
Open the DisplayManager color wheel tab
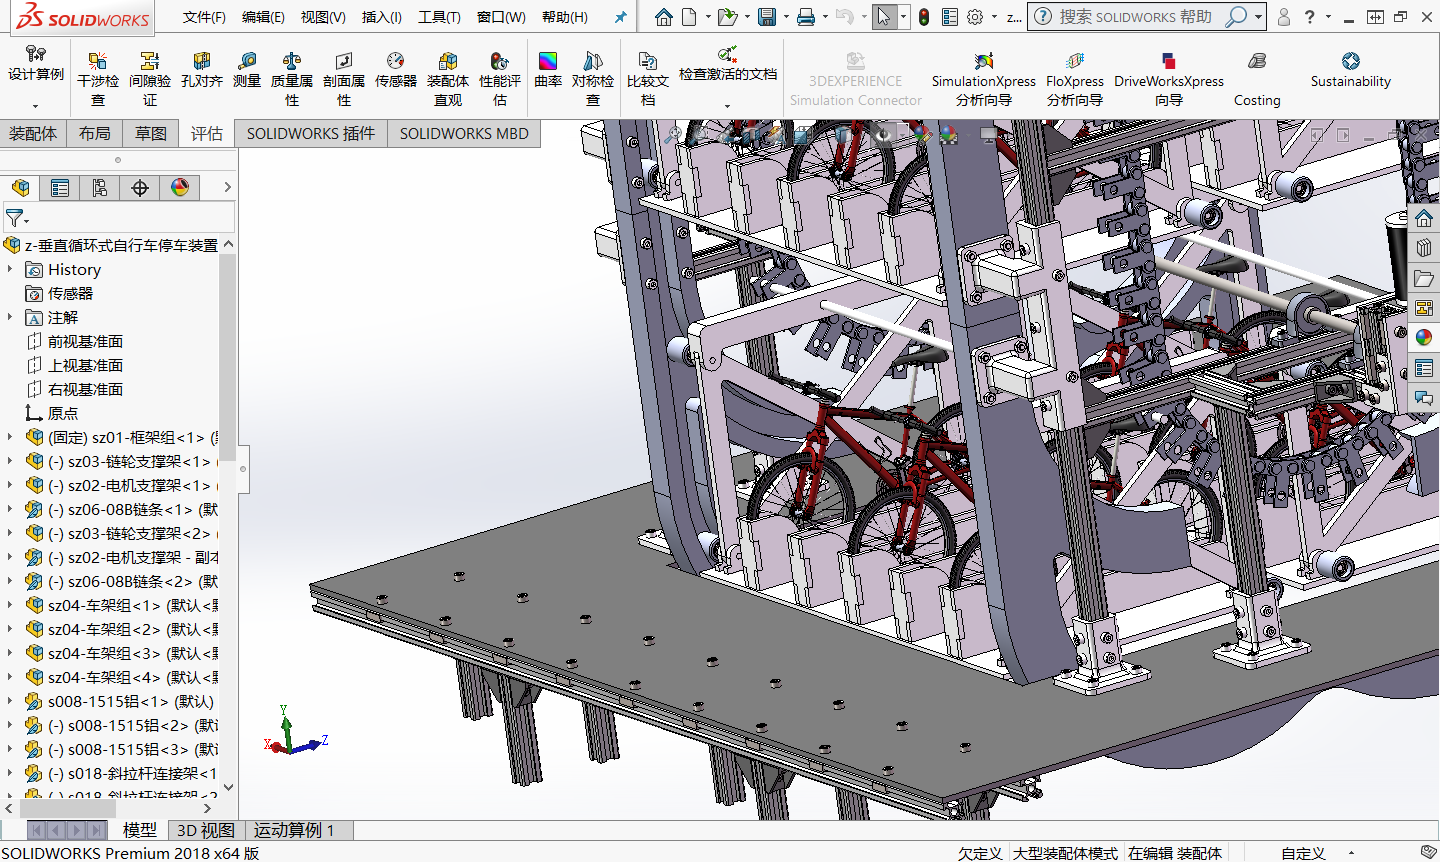click(x=180, y=188)
